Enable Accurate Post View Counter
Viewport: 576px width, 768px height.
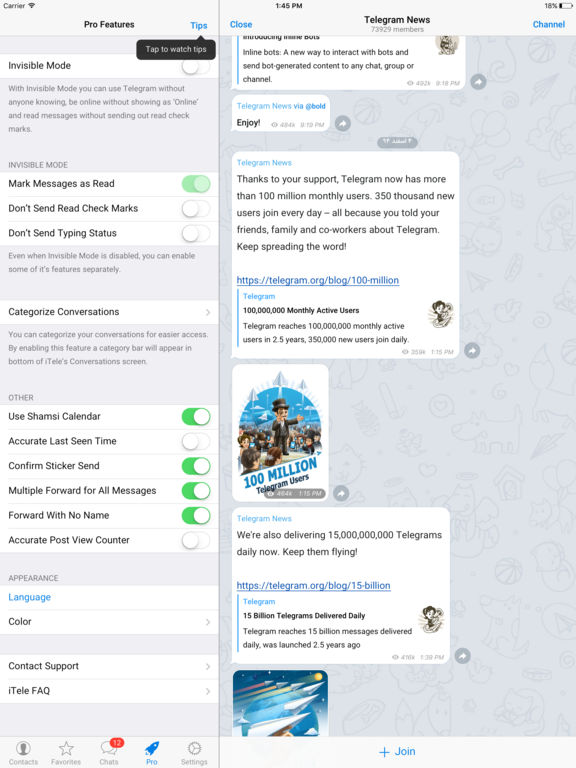pos(196,540)
